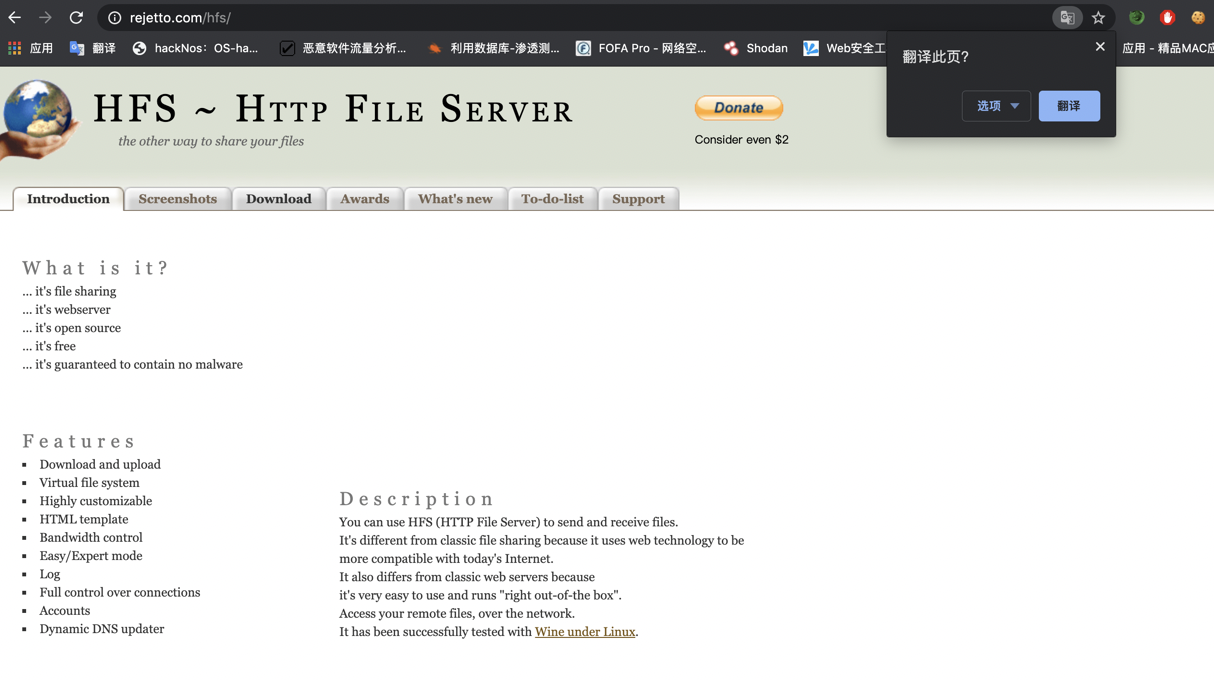The width and height of the screenshot is (1214, 680).
Task: Open the 翻译 bookmark
Action: 92,48
